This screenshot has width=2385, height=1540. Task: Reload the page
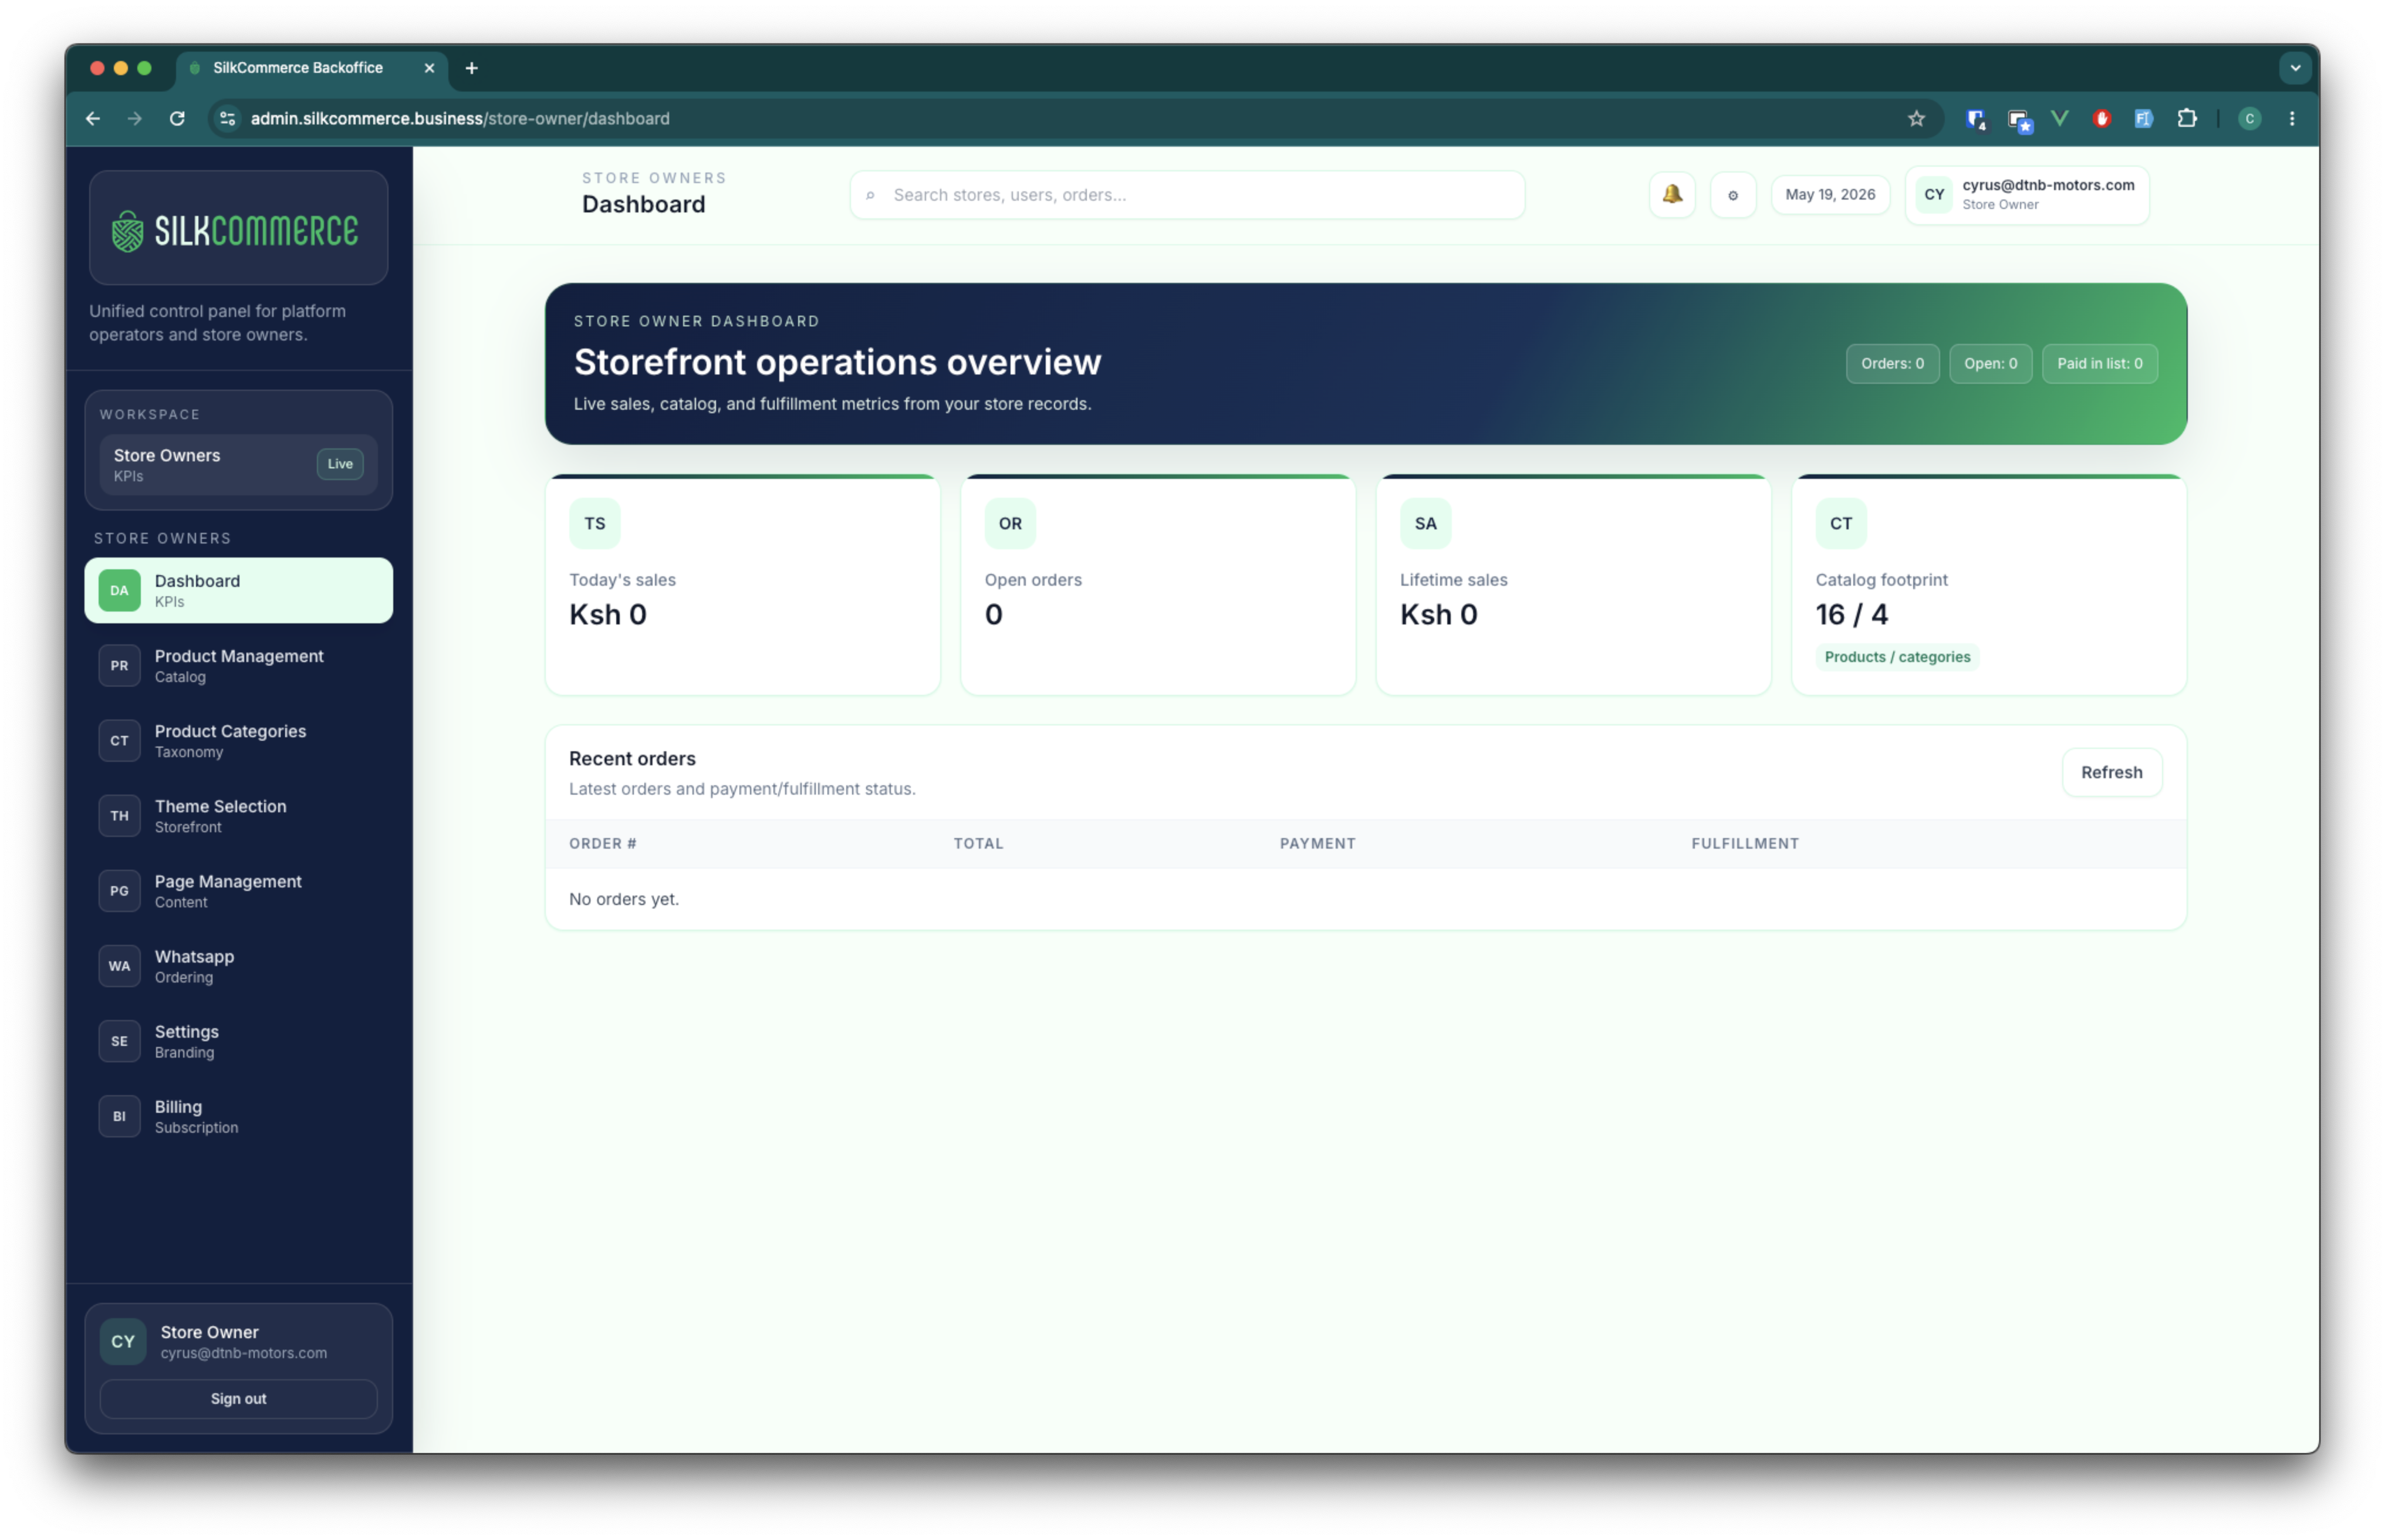[x=177, y=118]
